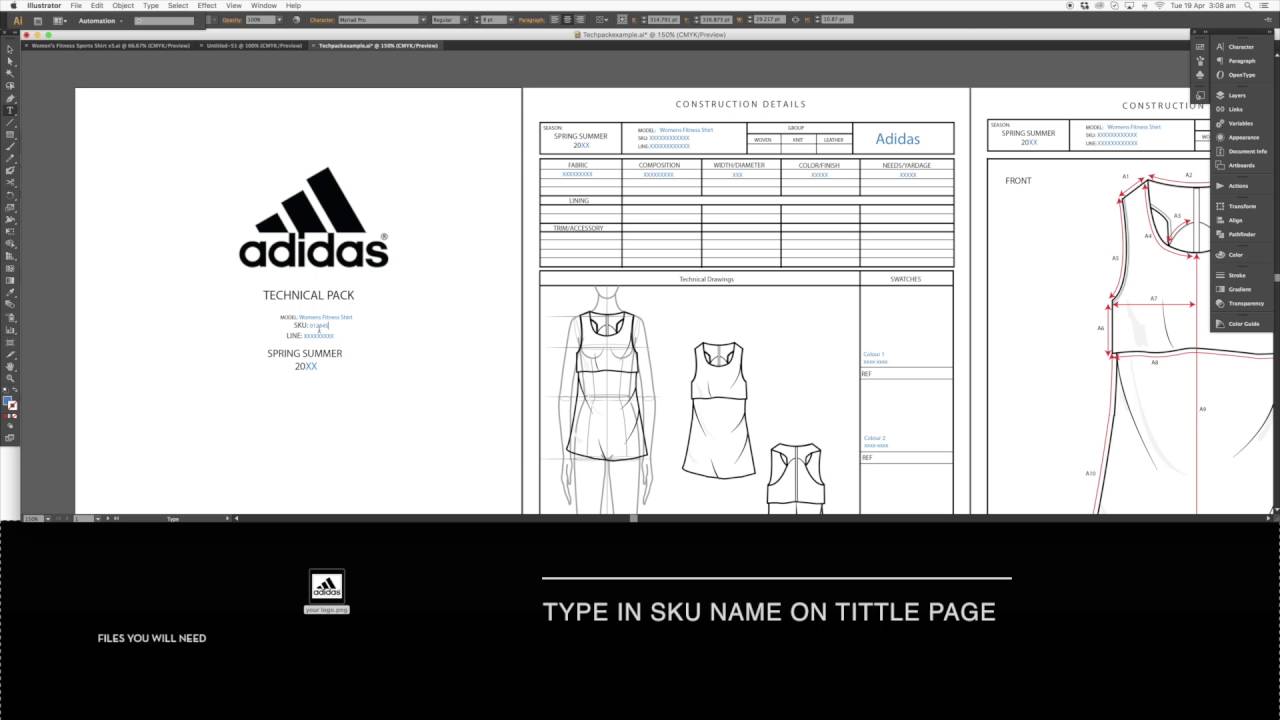
Task: Toggle the constrain width and height proportions link
Action: pos(796,20)
